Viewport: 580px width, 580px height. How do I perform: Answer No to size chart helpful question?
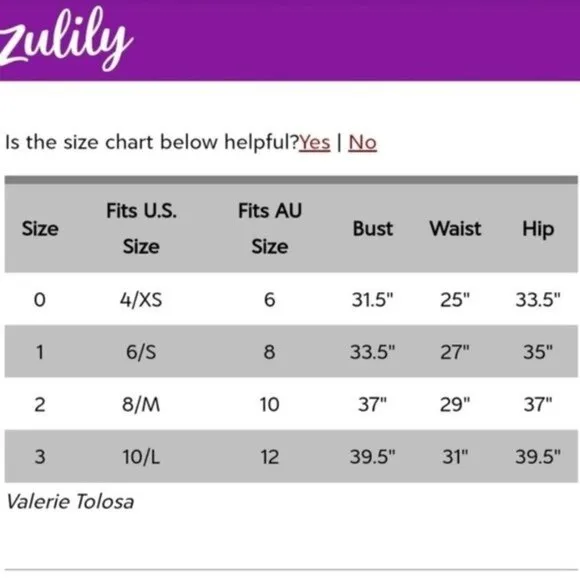point(362,142)
